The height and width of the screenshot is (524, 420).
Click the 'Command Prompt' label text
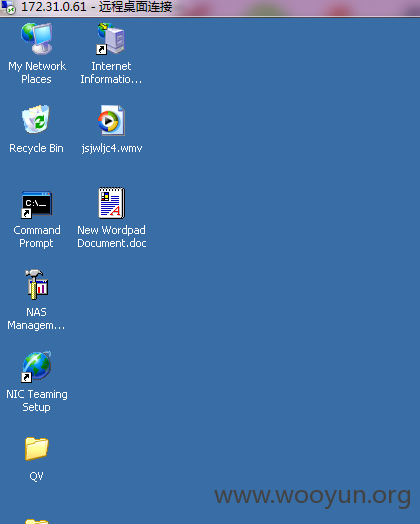click(37, 237)
